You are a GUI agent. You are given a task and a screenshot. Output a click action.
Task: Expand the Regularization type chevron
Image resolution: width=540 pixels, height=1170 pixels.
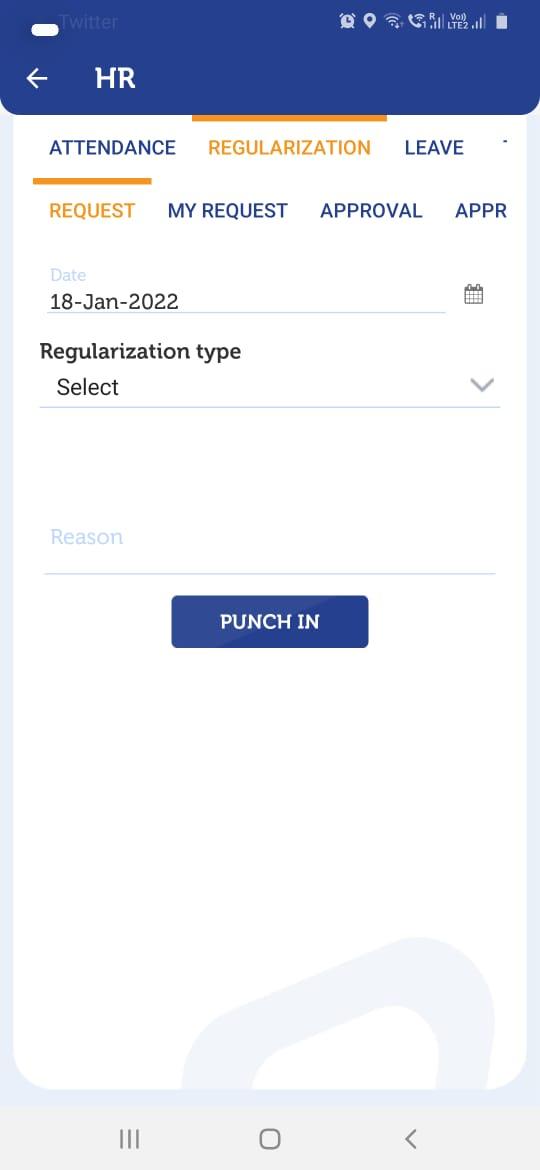coord(483,385)
